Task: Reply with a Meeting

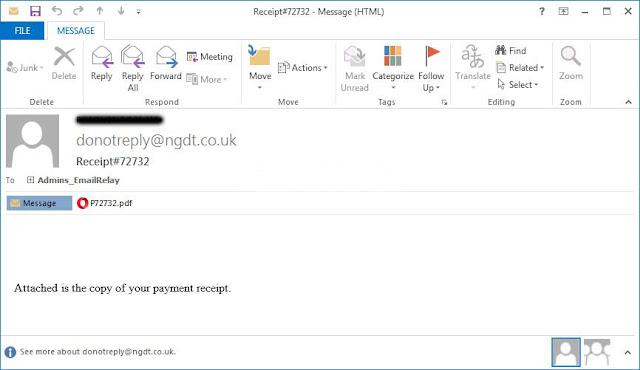Action: (x=209, y=57)
